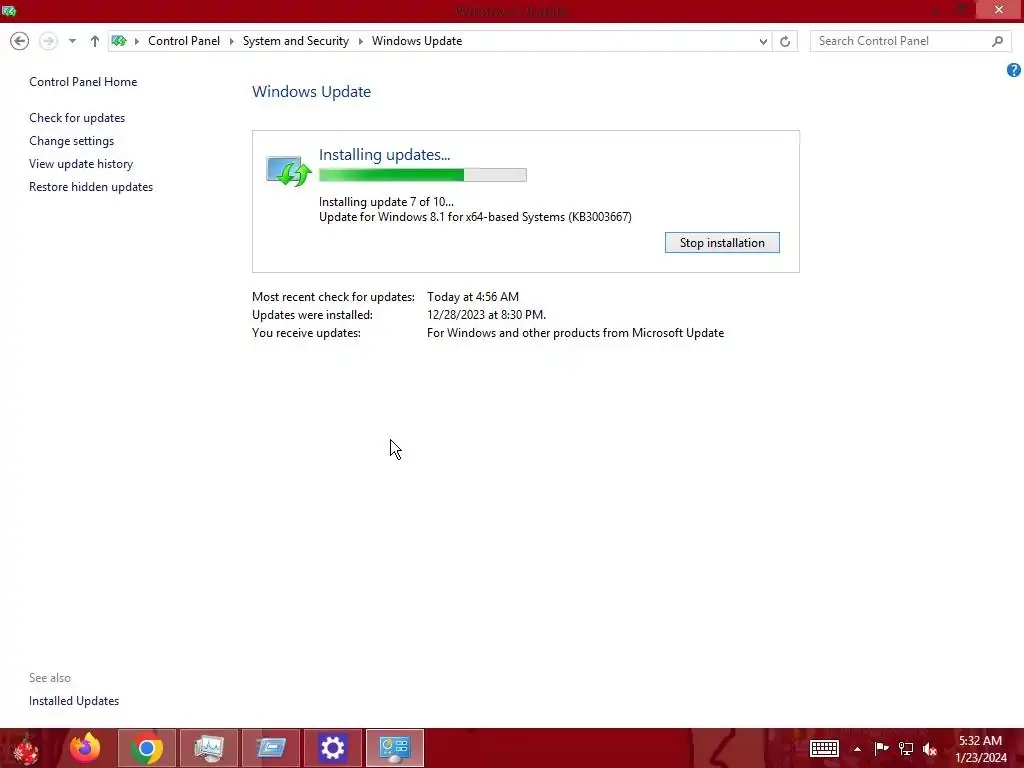Open the Action Center flag icon
Image resolution: width=1024 pixels, height=768 pixels.
coord(881,748)
